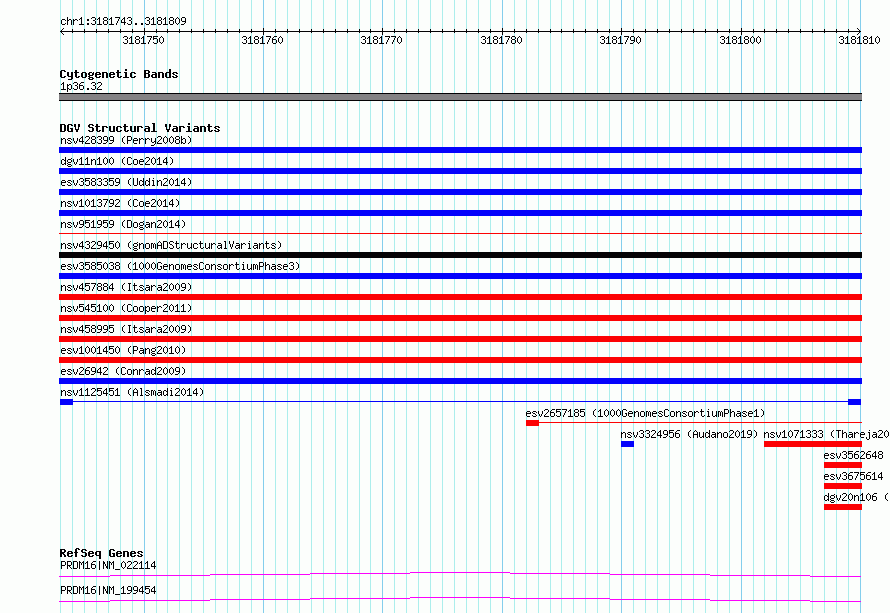Open nsv951959 (Dogan2014) variant details
Screen dimensions: 890x613
123,224
